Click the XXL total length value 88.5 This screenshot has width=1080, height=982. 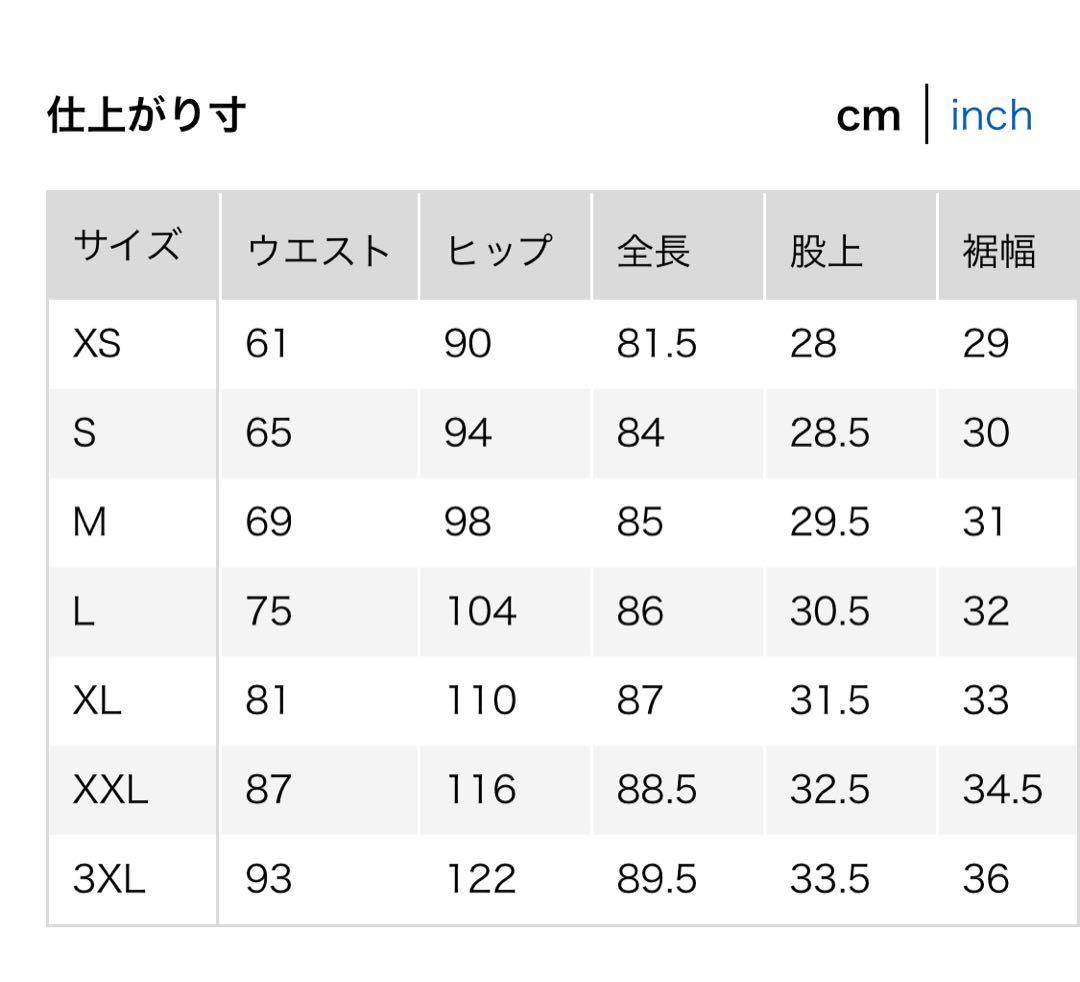point(656,790)
